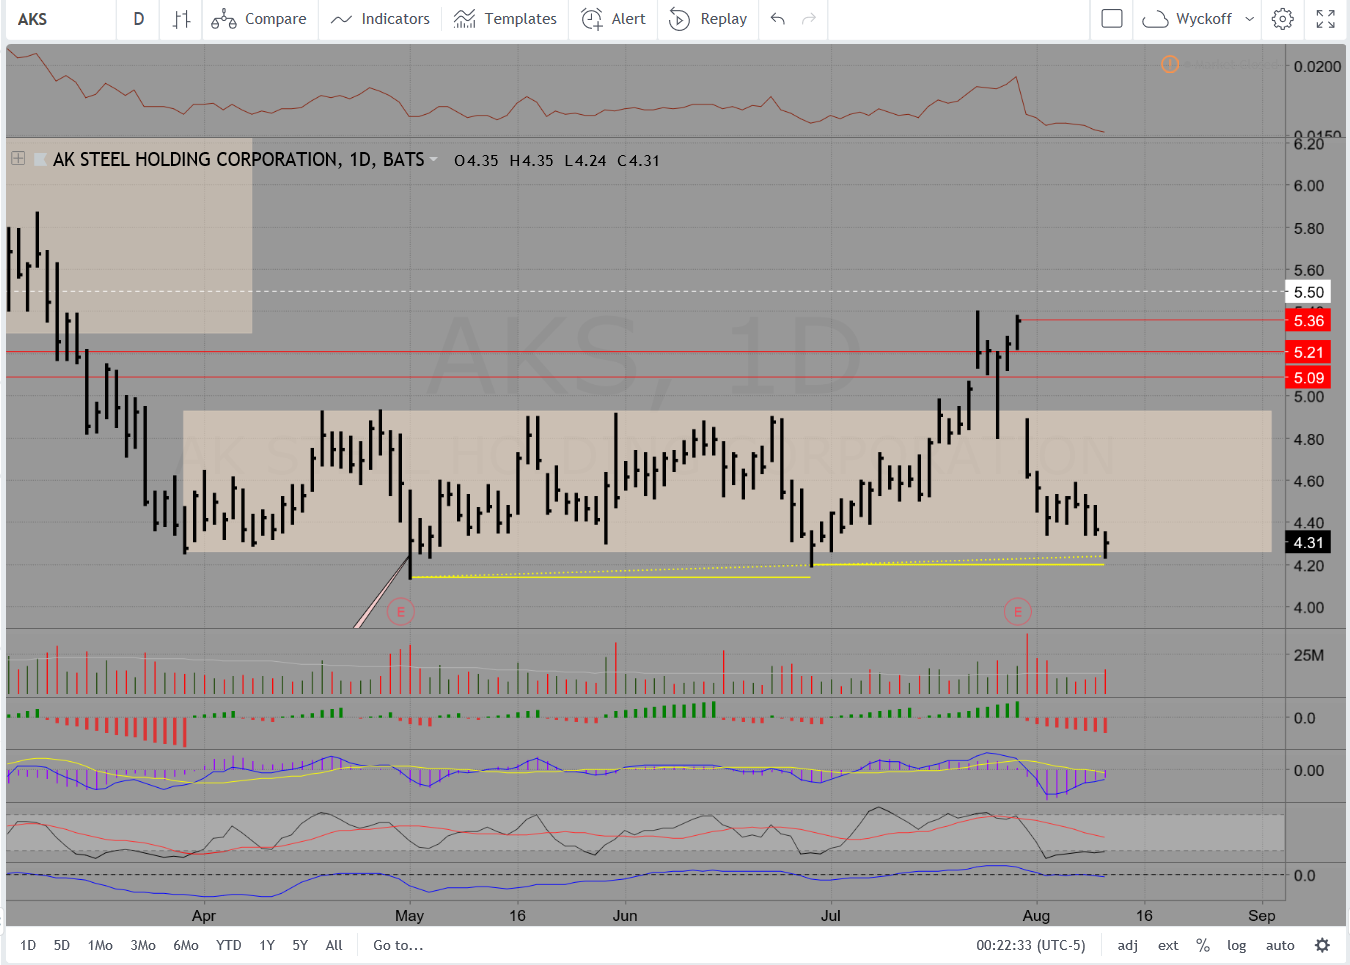Select the 5Y time range
The height and width of the screenshot is (965, 1350).
click(x=300, y=945)
